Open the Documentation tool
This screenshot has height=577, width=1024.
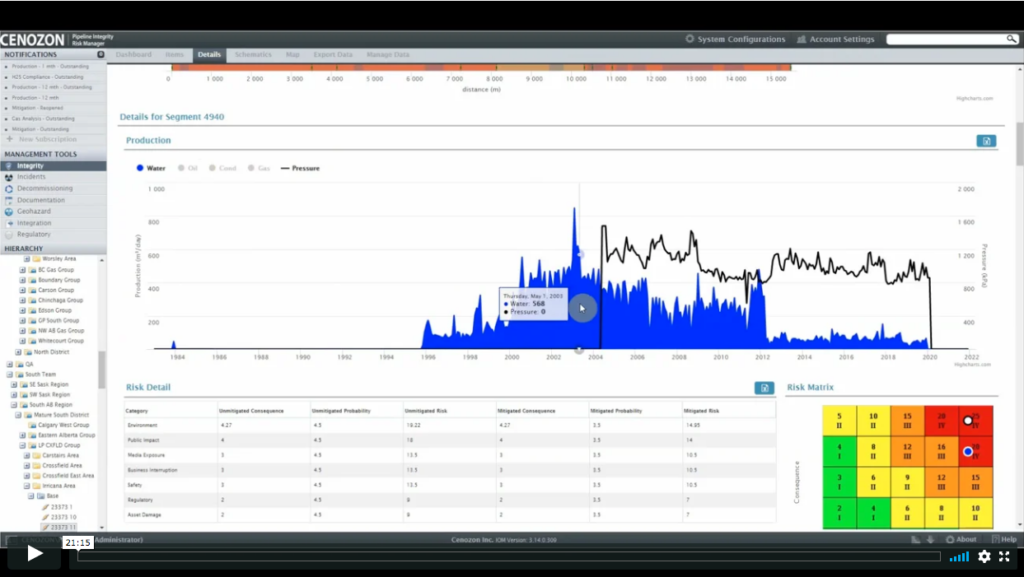(x=40, y=200)
